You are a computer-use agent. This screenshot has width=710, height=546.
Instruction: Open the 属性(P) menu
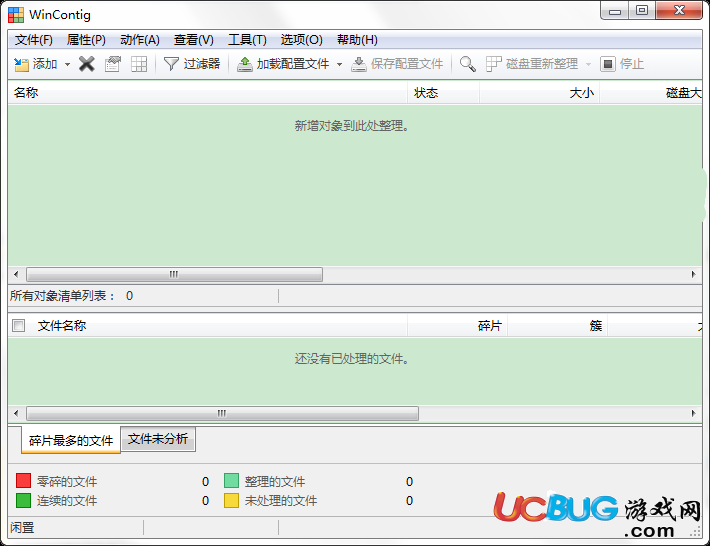click(86, 40)
